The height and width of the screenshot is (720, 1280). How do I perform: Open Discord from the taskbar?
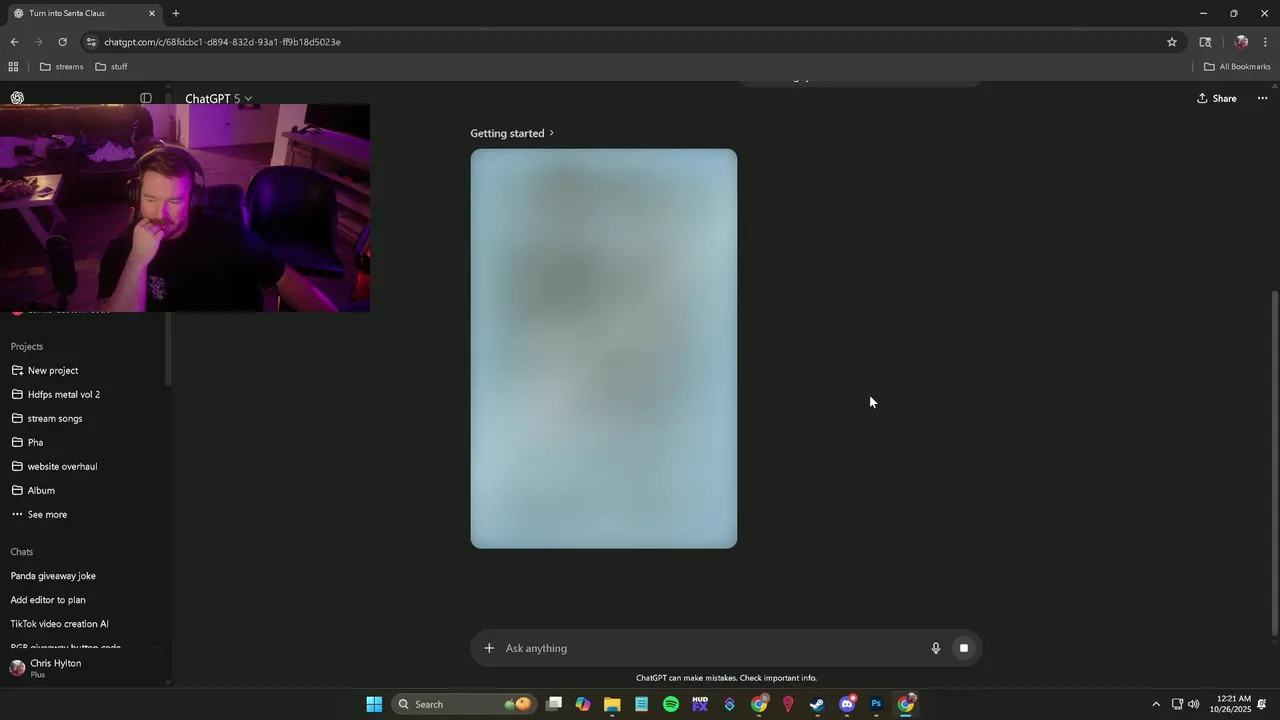pyautogui.click(x=847, y=704)
